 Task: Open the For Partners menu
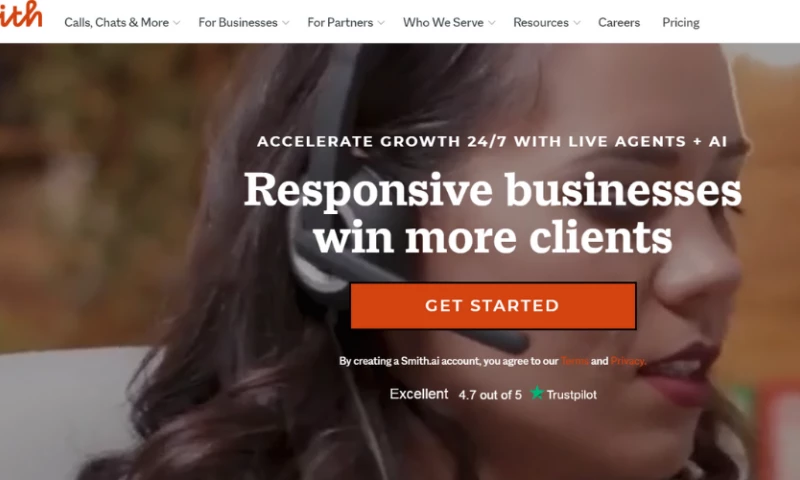[x=340, y=22]
